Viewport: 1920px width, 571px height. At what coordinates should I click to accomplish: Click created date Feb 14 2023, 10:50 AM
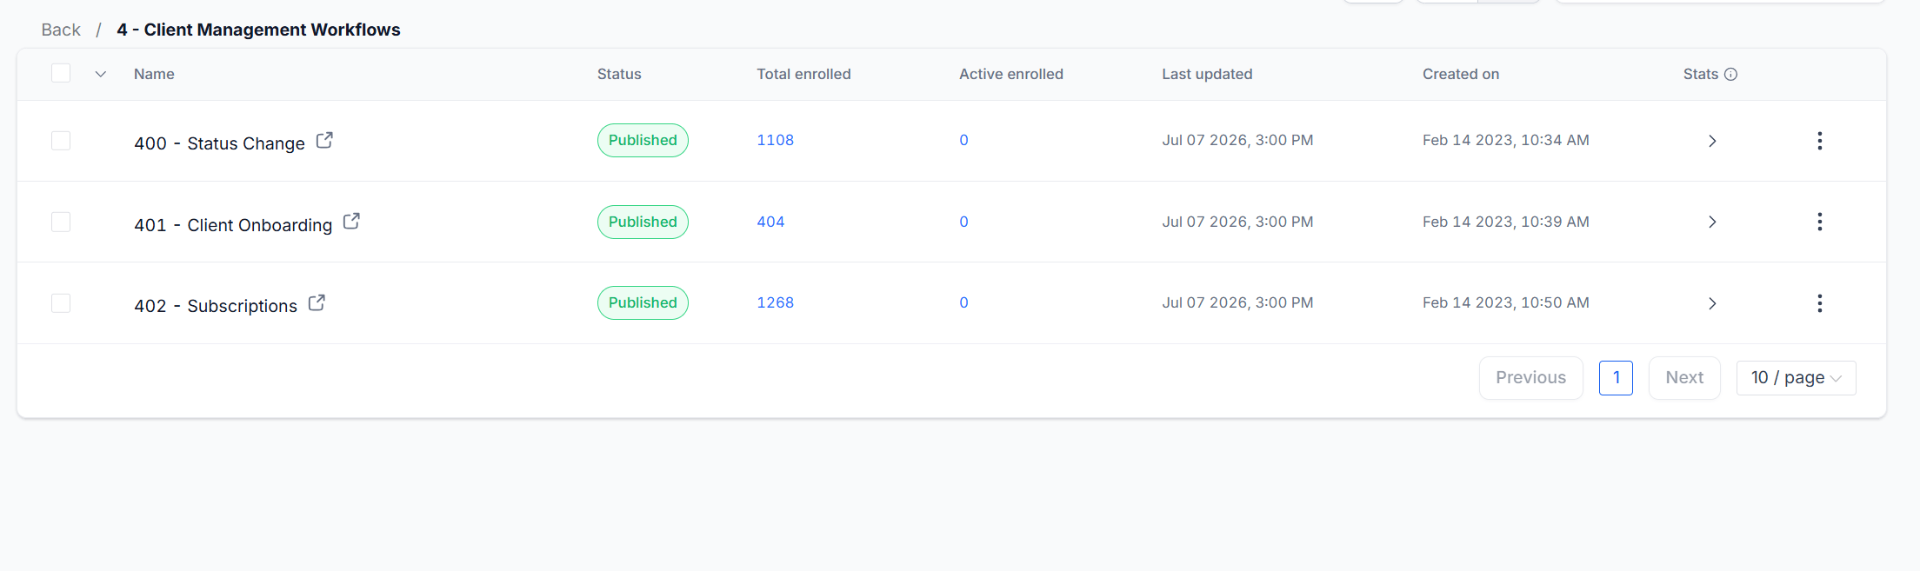click(1506, 303)
